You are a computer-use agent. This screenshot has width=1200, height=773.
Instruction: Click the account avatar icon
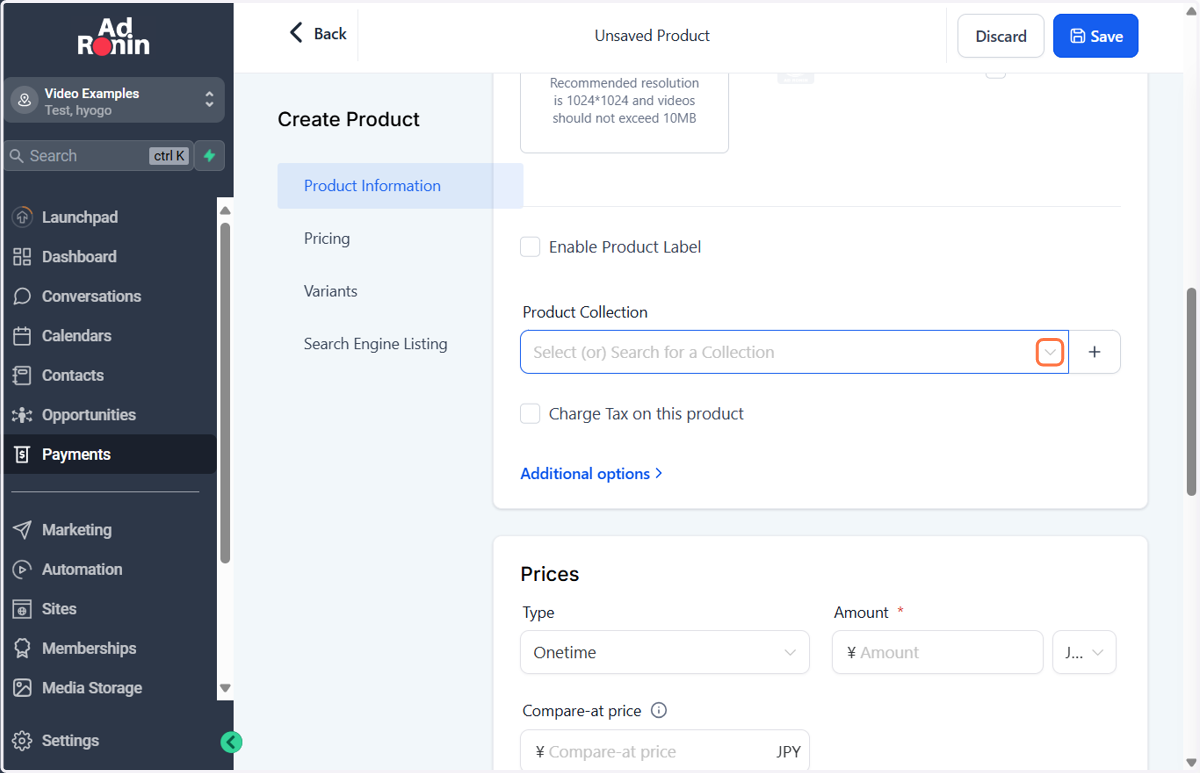(24, 100)
